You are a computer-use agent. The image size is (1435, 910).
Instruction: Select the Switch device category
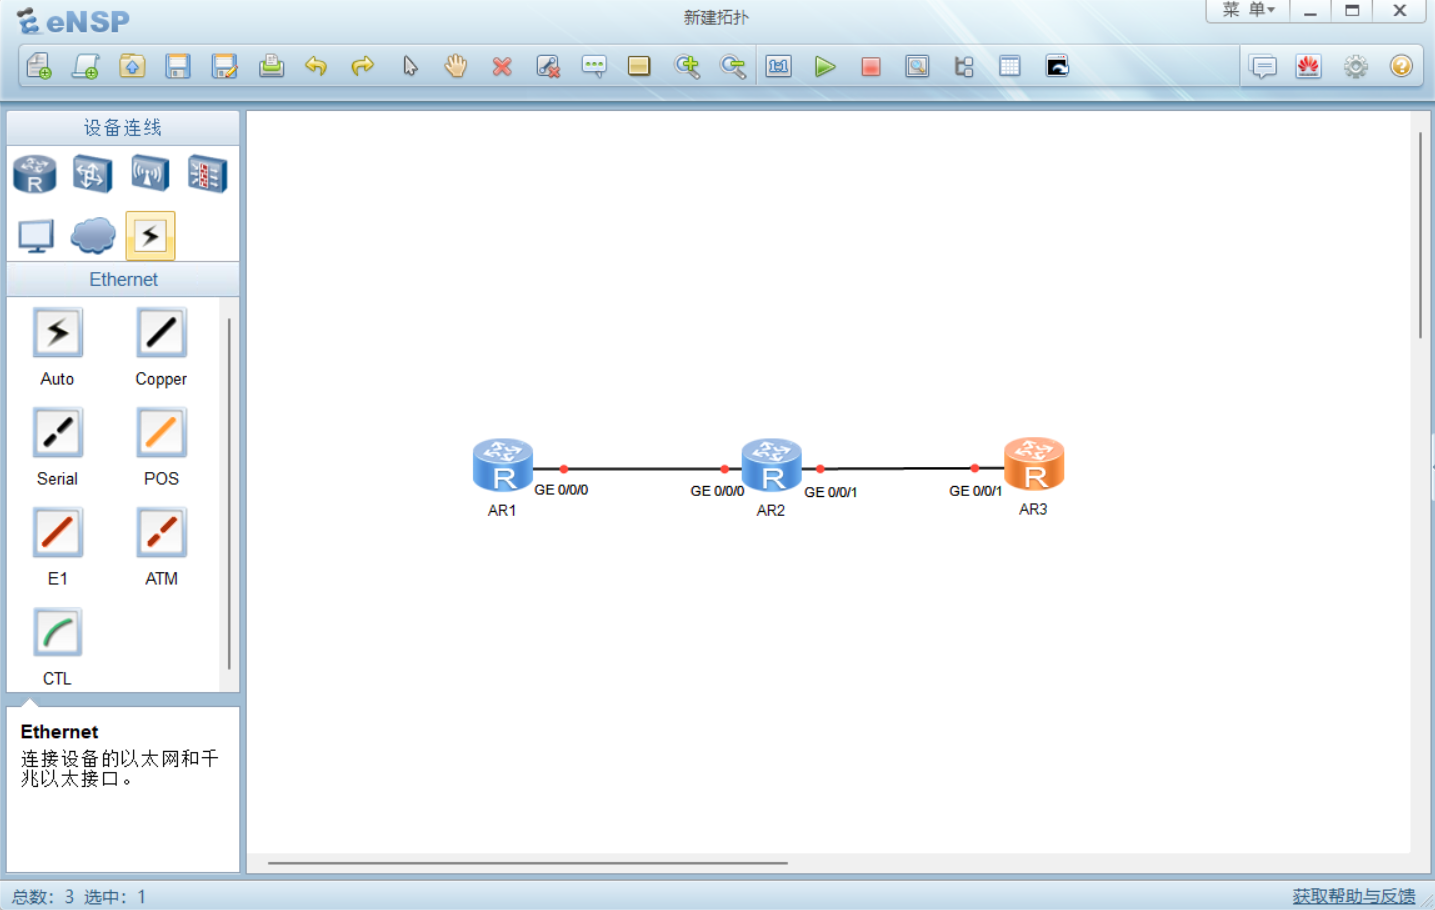point(92,174)
